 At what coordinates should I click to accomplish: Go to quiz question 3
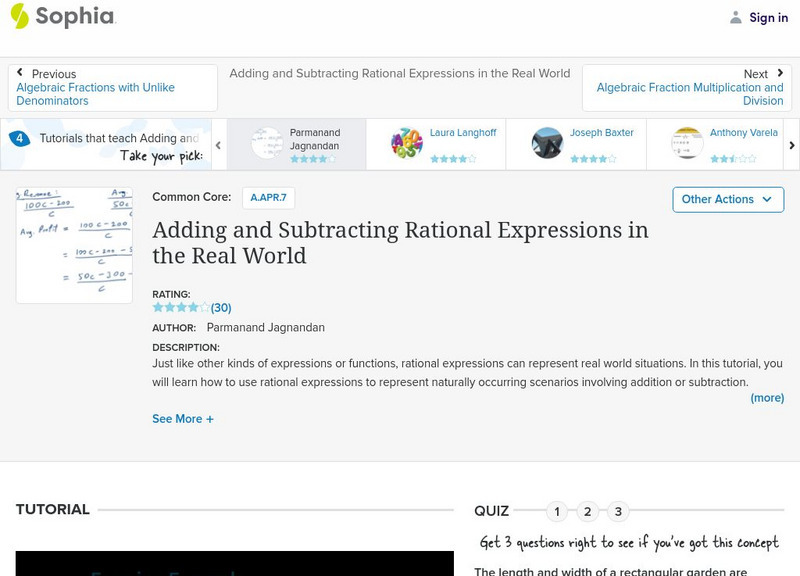[618, 512]
